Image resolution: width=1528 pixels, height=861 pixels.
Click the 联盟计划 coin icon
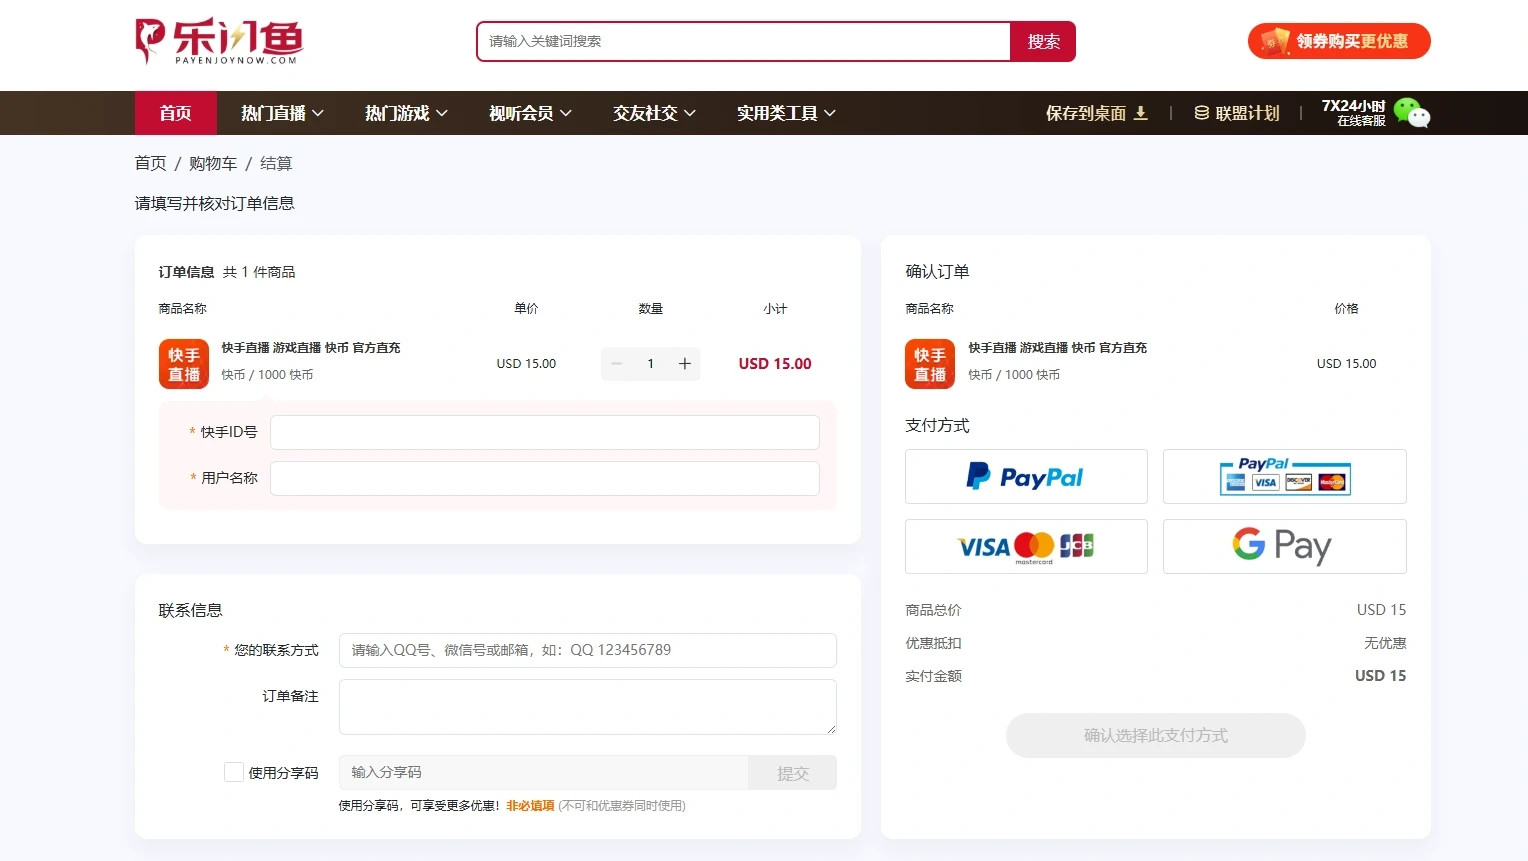(x=1202, y=113)
